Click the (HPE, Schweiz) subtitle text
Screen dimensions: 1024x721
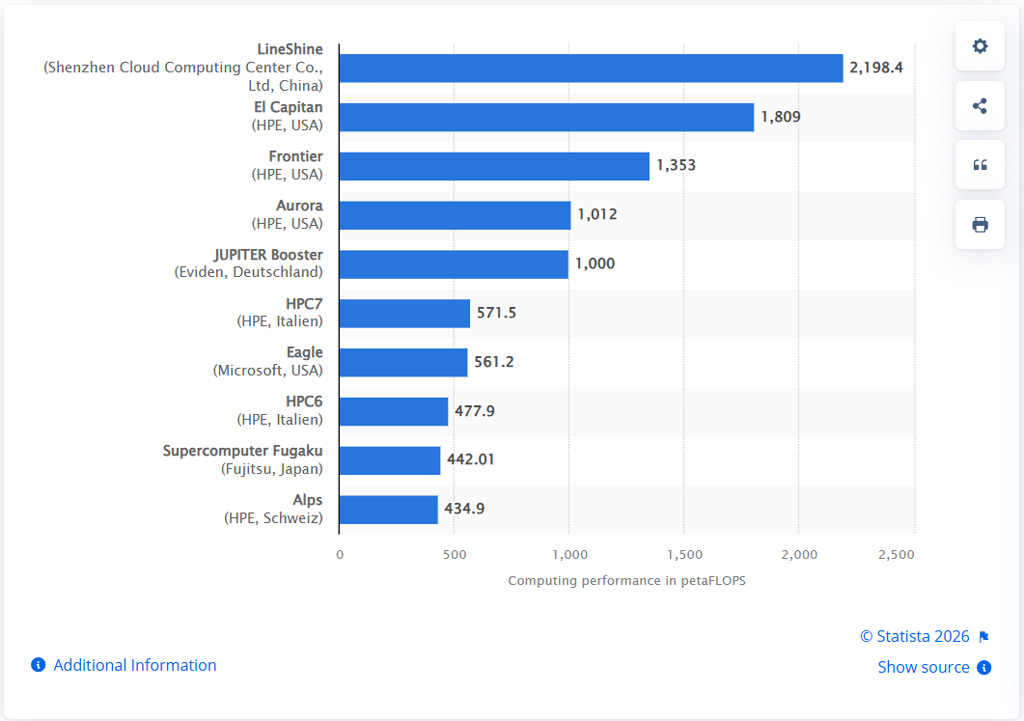pos(274,518)
